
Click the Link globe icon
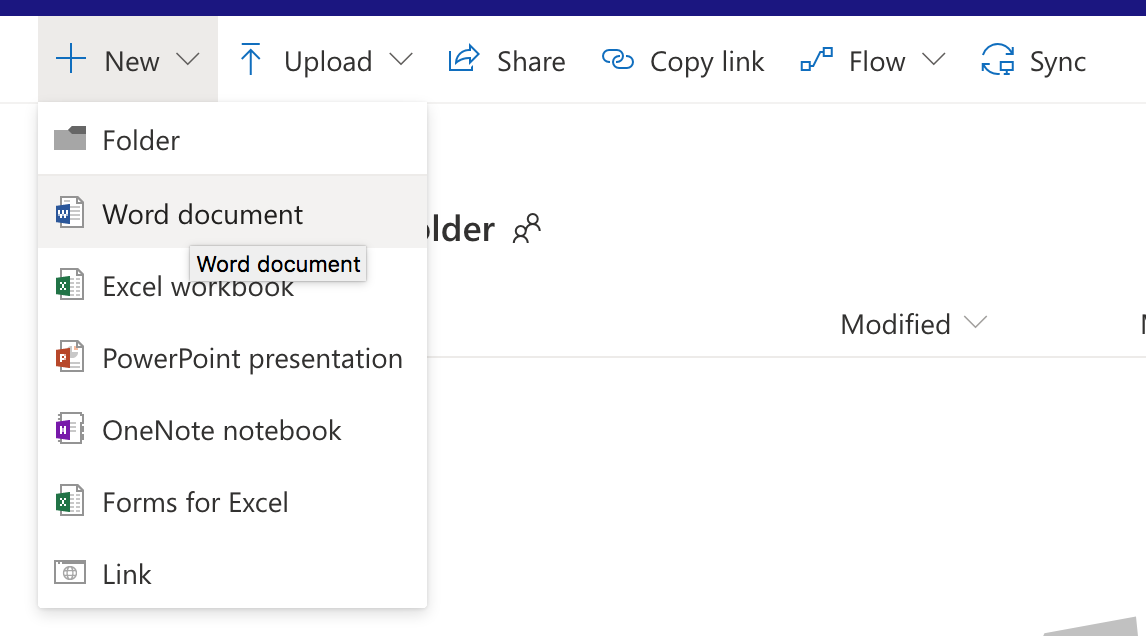[x=70, y=573]
